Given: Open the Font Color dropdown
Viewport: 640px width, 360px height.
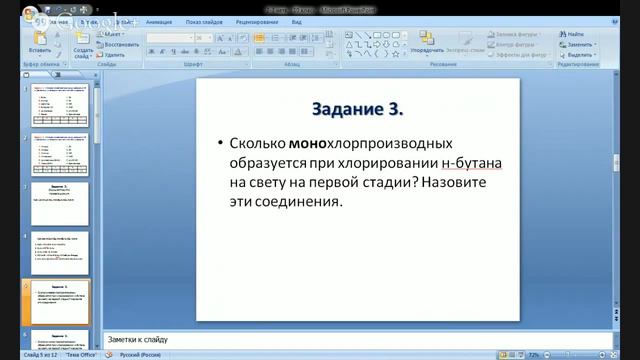Looking at the screenshot, I should (x=240, y=52).
